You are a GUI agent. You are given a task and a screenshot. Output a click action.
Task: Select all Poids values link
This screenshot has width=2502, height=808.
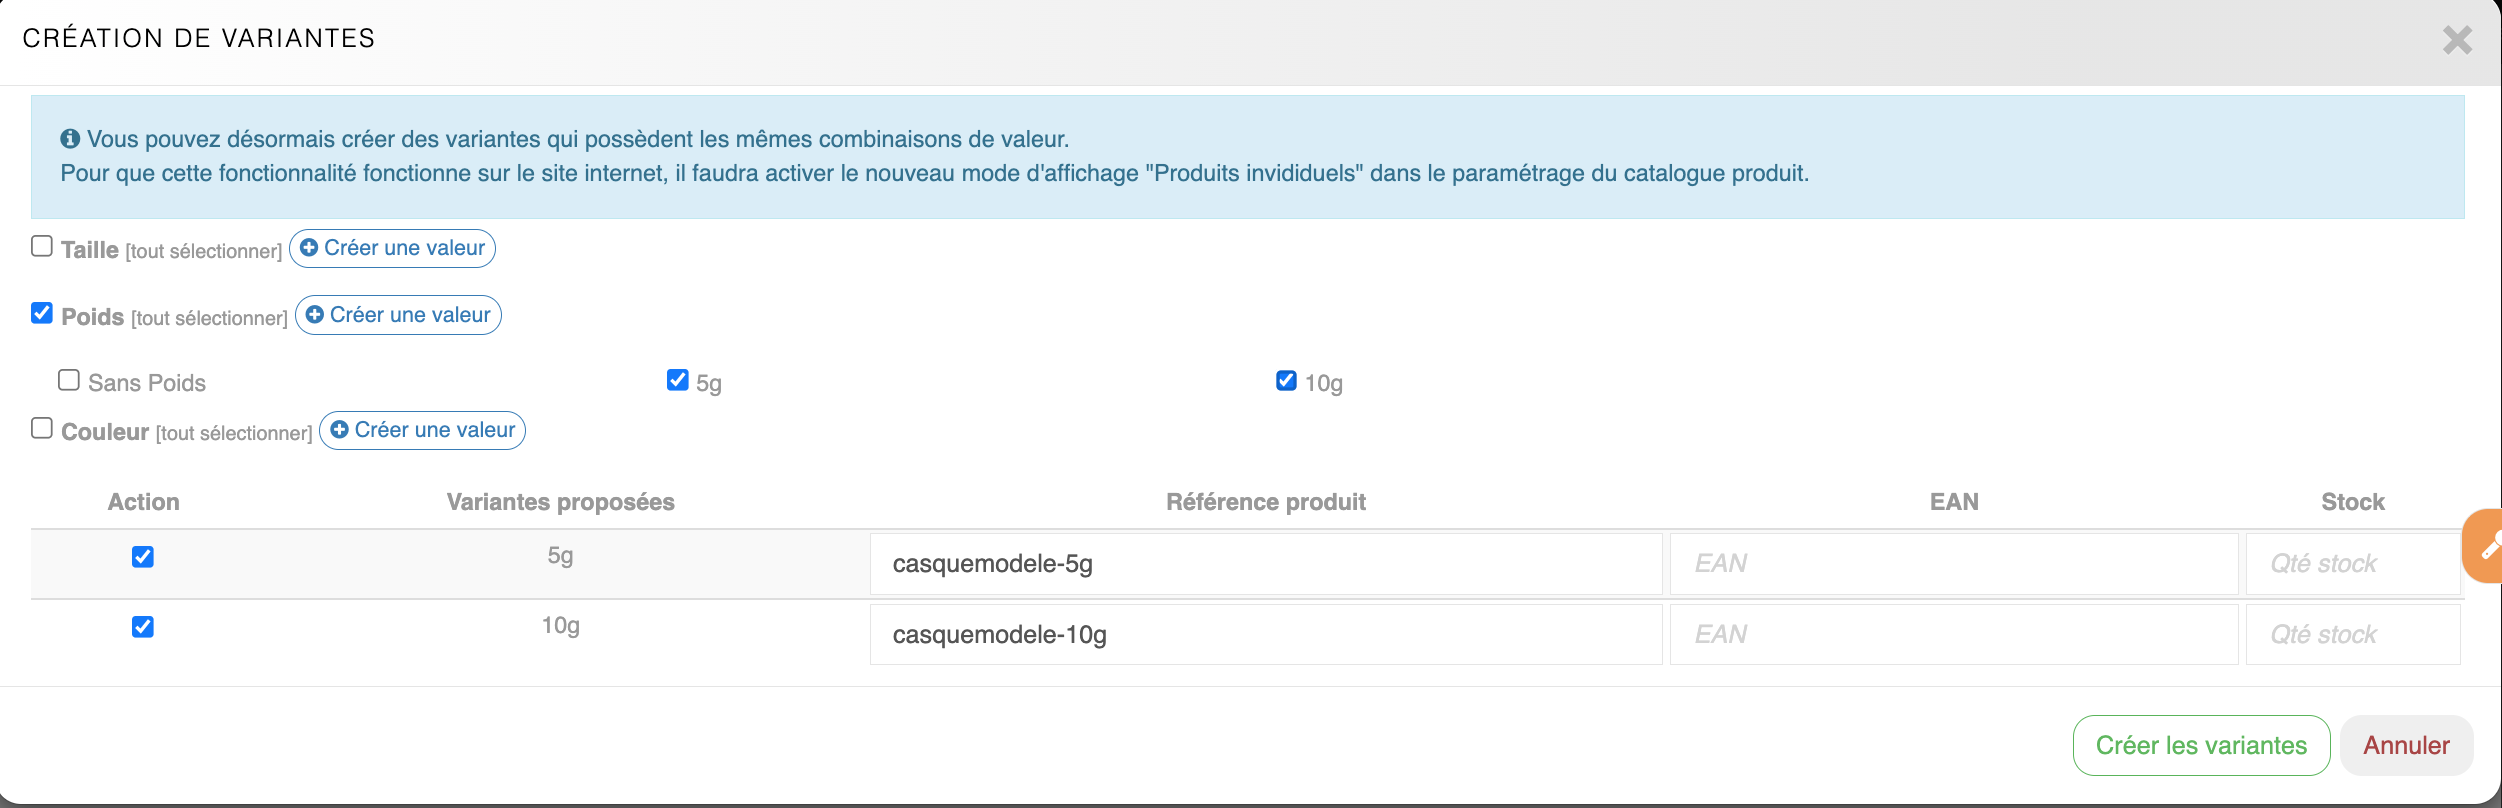click(210, 318)
